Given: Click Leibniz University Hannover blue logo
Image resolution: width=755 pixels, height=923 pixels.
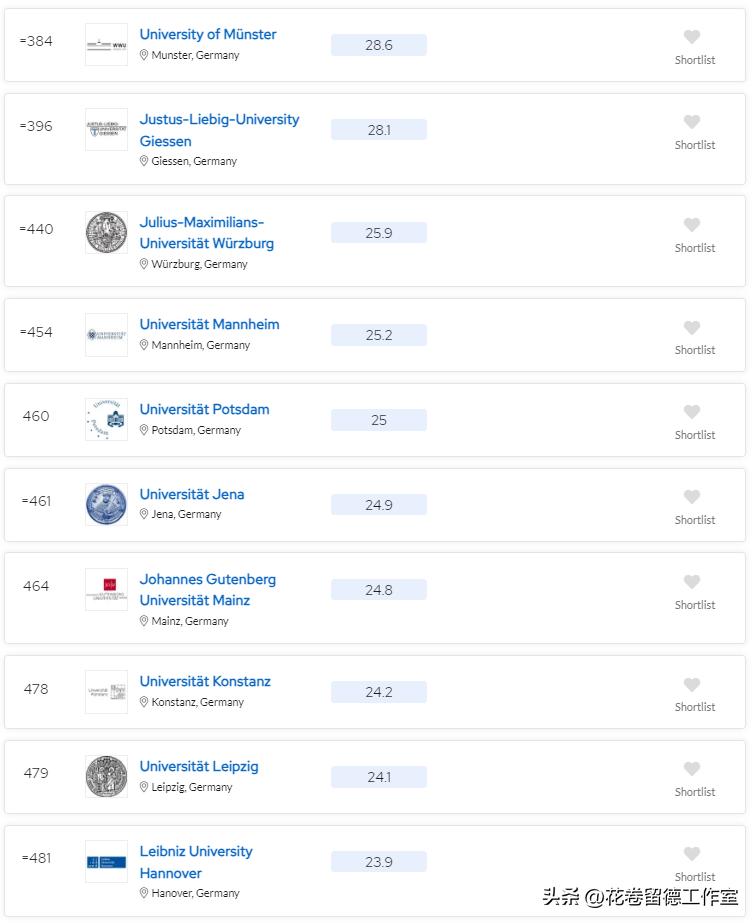Looking at the screenshot, I should (x=107, y=862).
